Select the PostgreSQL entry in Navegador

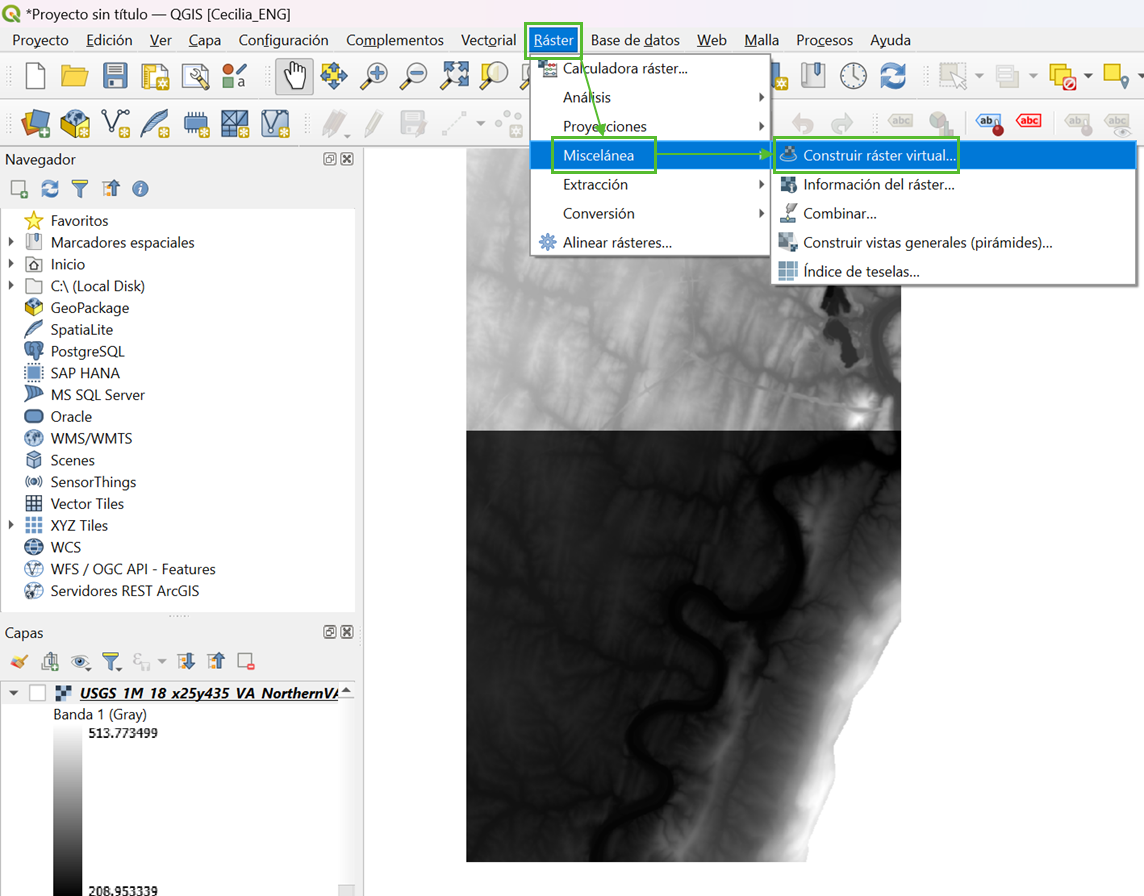coord(88,352)
